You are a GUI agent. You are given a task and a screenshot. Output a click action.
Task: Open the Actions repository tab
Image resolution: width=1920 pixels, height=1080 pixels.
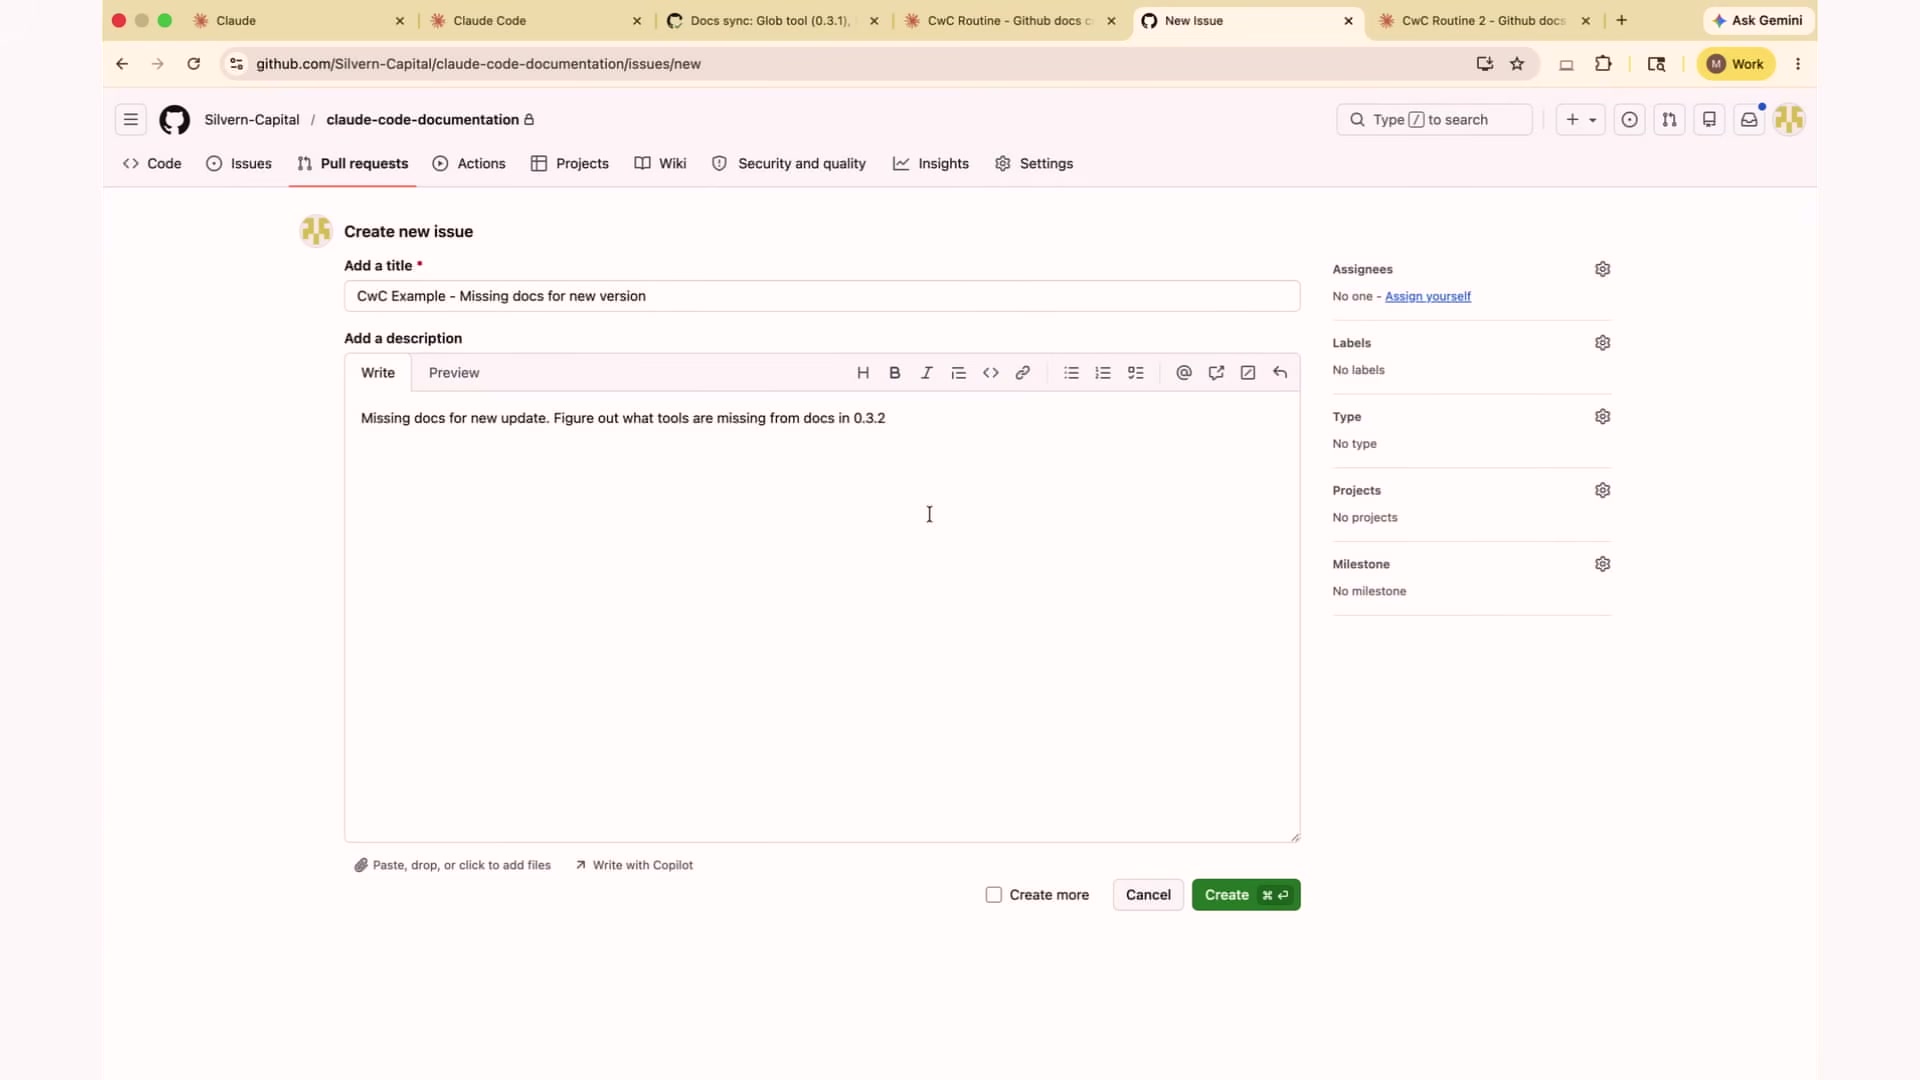click(469, 164)
